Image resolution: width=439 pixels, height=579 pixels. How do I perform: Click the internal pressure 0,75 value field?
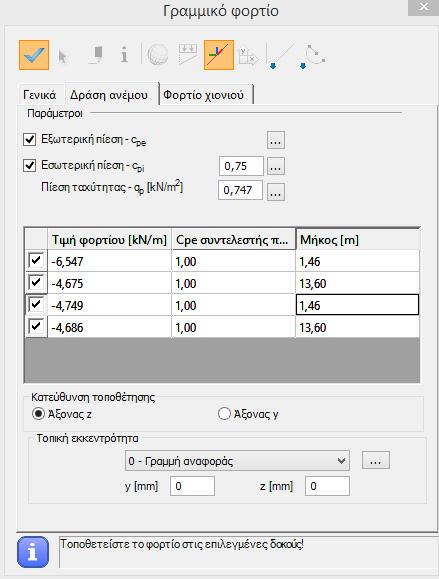[241, 166]
